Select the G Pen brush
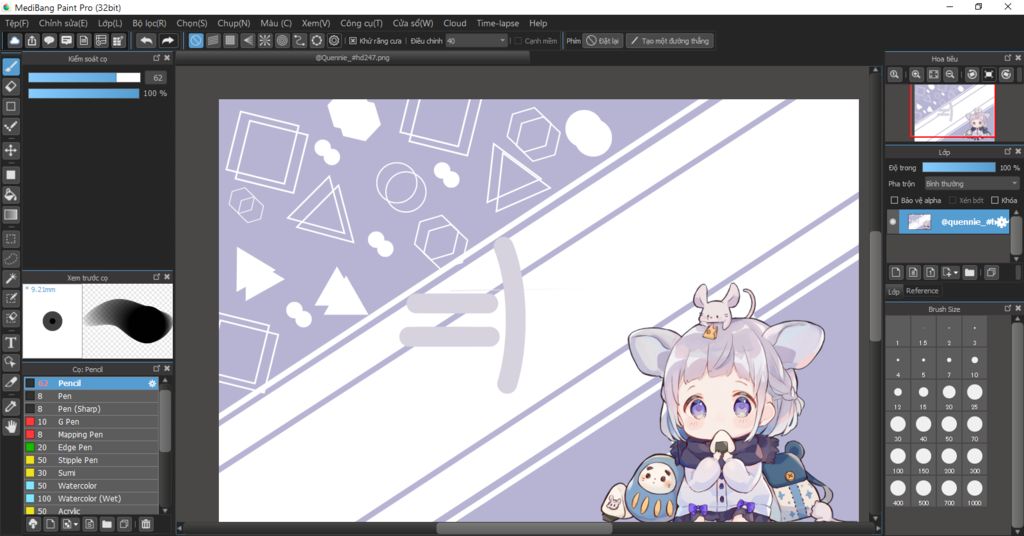Viewport: 1024px width, 536px height. pos(91,422)
